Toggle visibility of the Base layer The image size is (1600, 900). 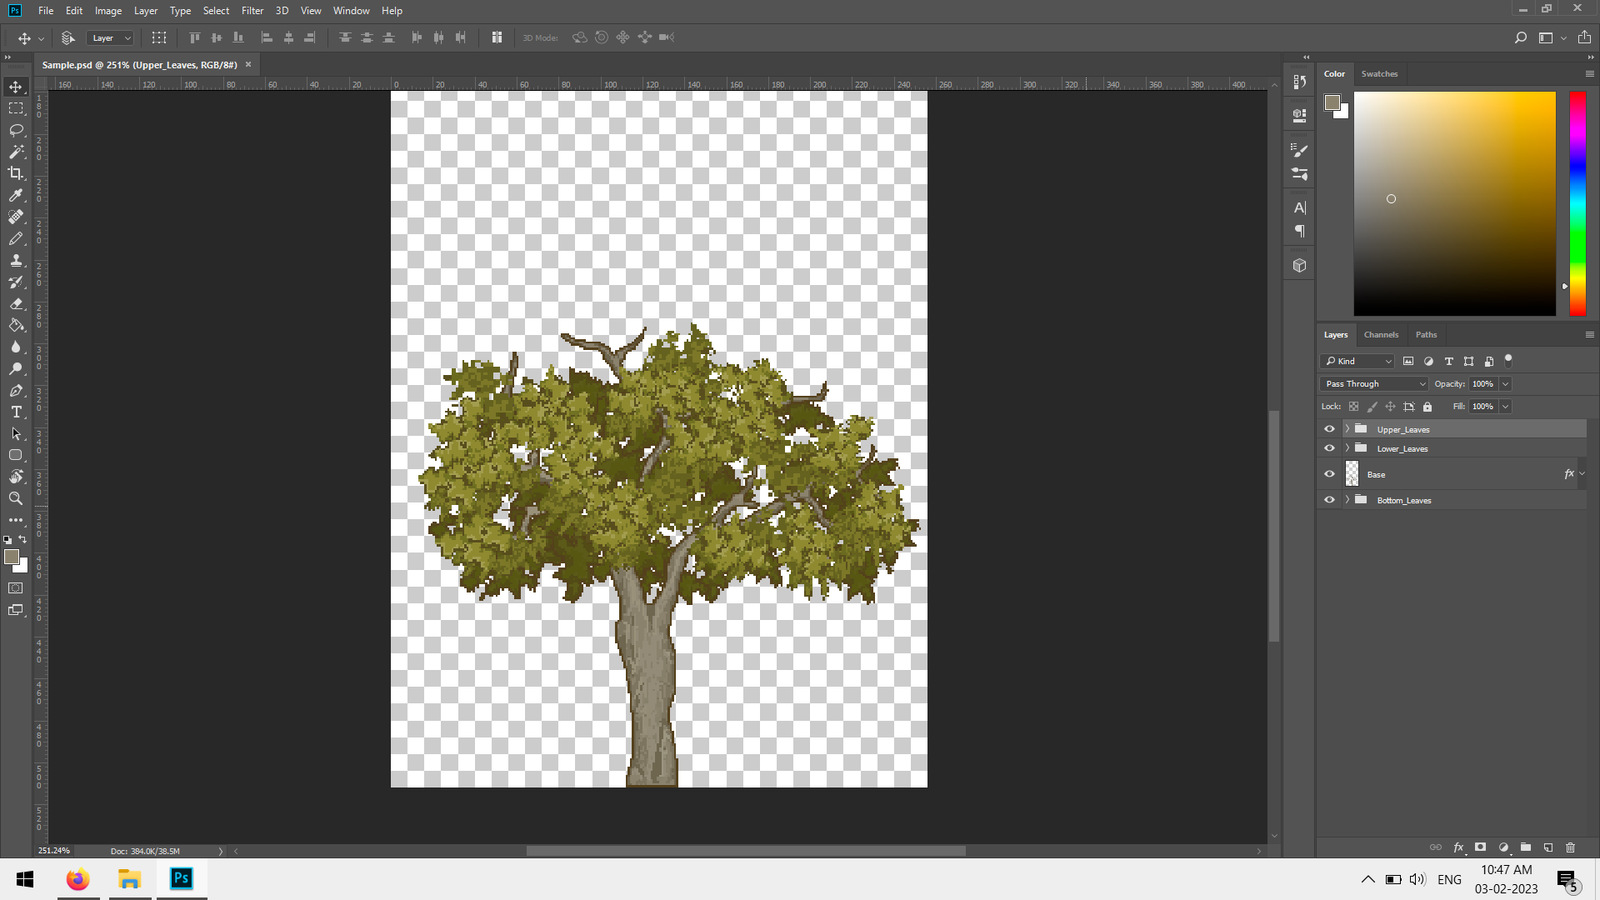1329,474
